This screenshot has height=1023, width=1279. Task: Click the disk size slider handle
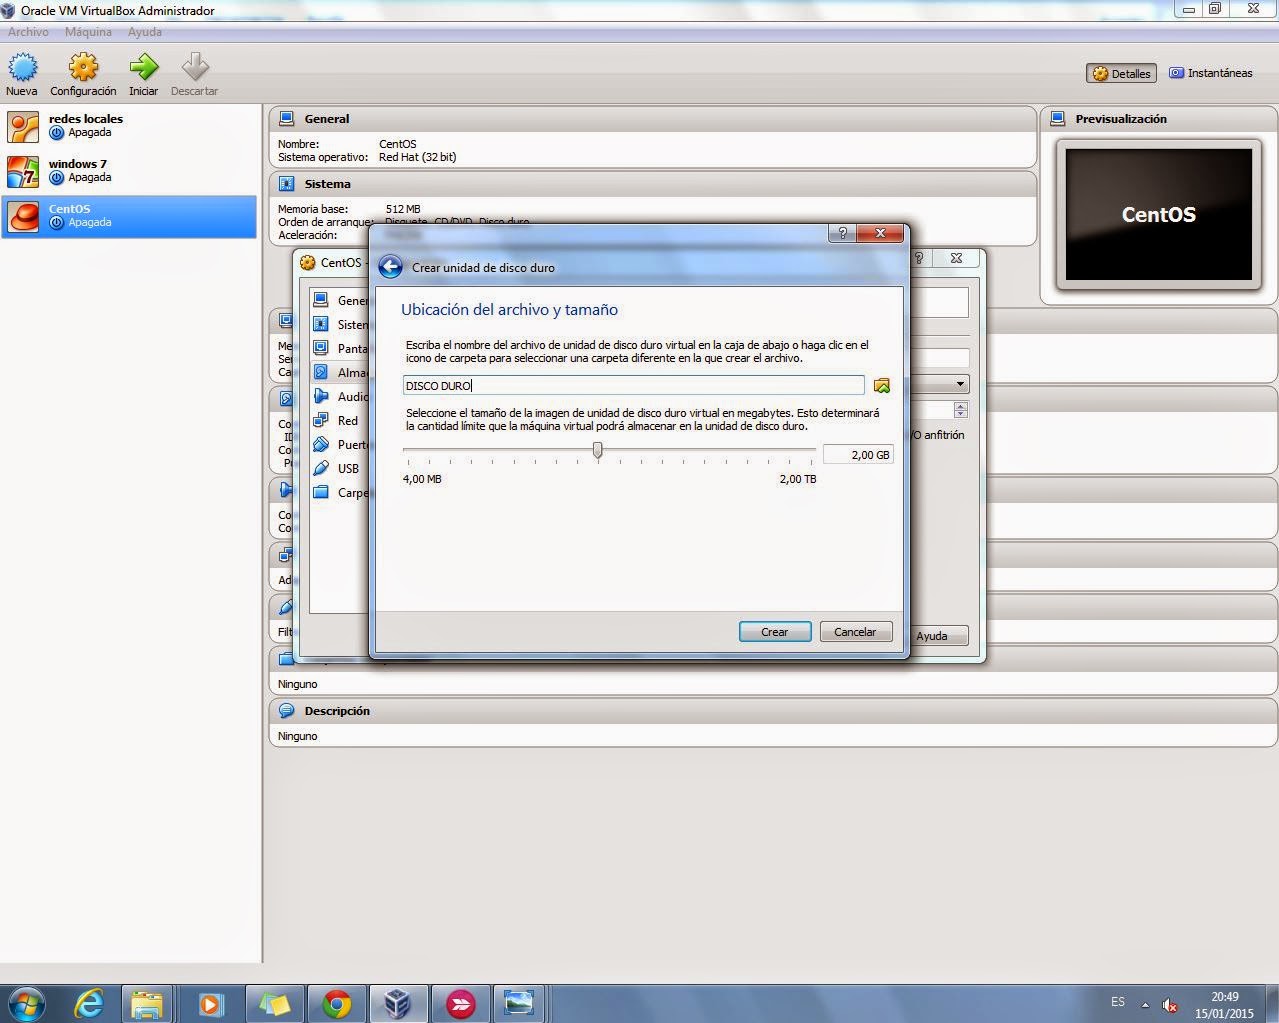[x=598, y=451]
